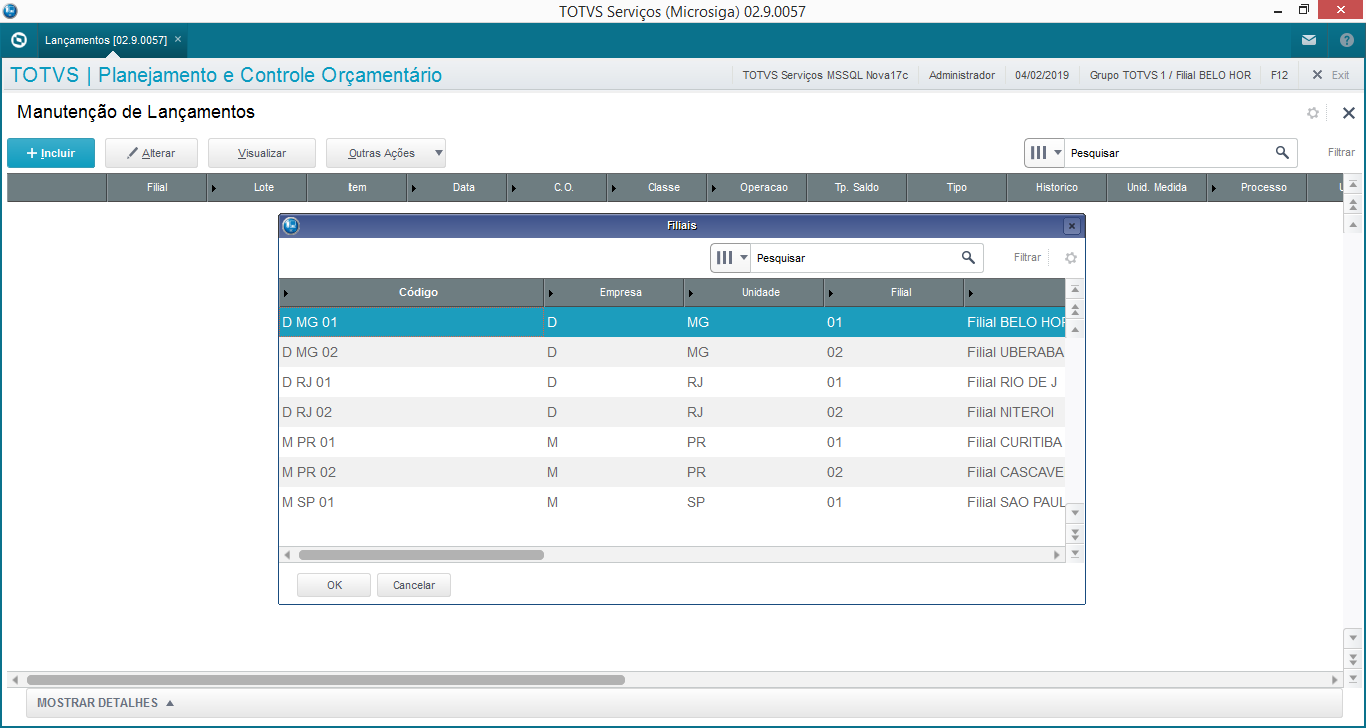
Task: Select row D MG 02
Action: 672,352
